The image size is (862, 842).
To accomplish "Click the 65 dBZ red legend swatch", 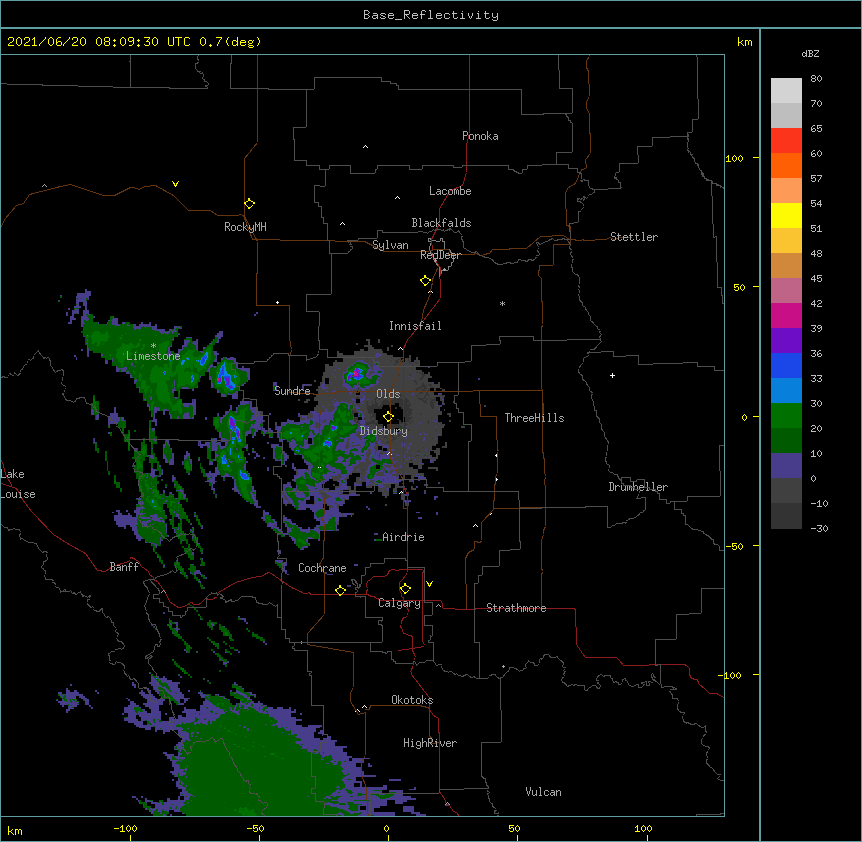I will point(786,141).
